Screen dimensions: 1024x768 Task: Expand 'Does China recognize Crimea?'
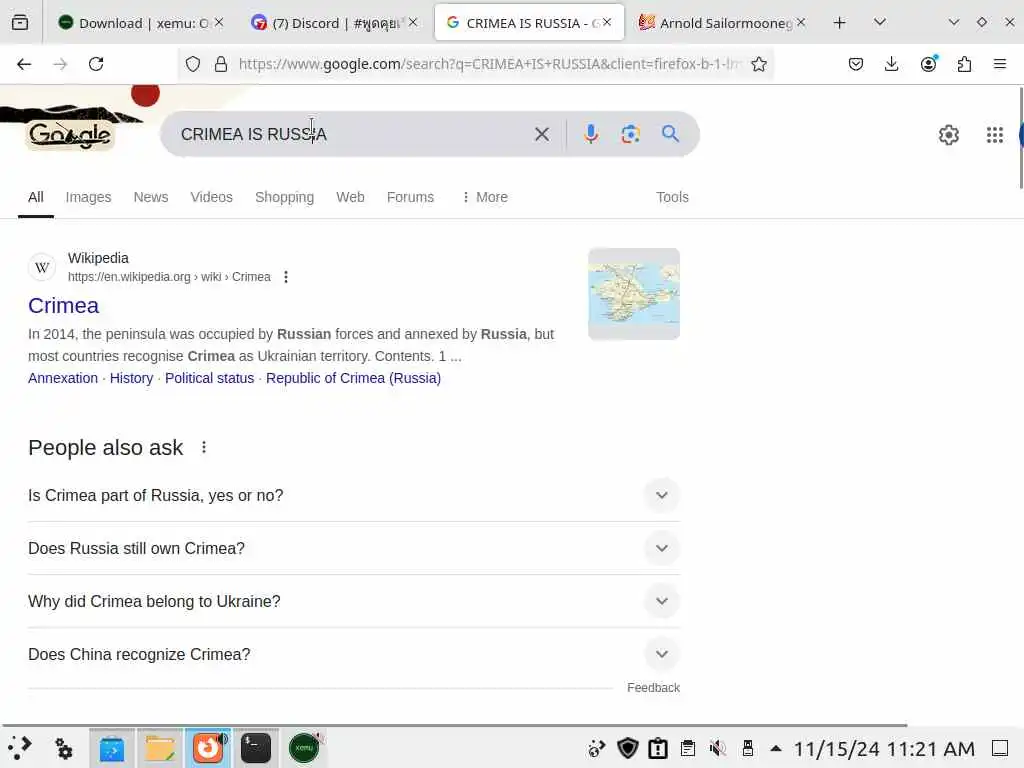[354, 654]
